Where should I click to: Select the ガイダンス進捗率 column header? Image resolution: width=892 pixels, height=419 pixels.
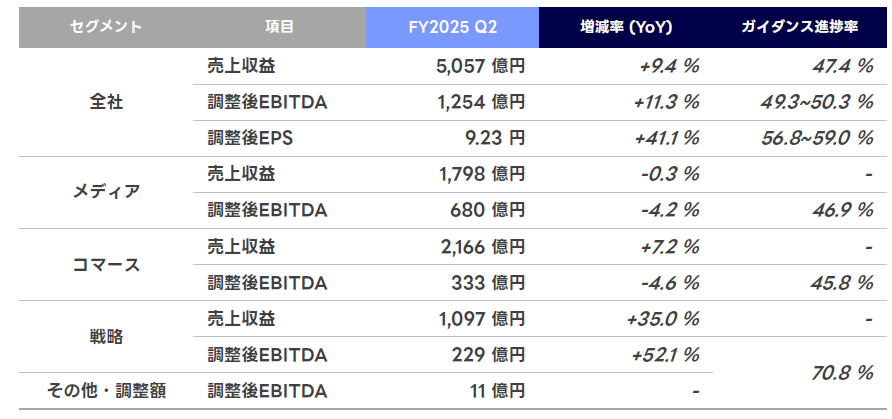(x=800, y=27)
